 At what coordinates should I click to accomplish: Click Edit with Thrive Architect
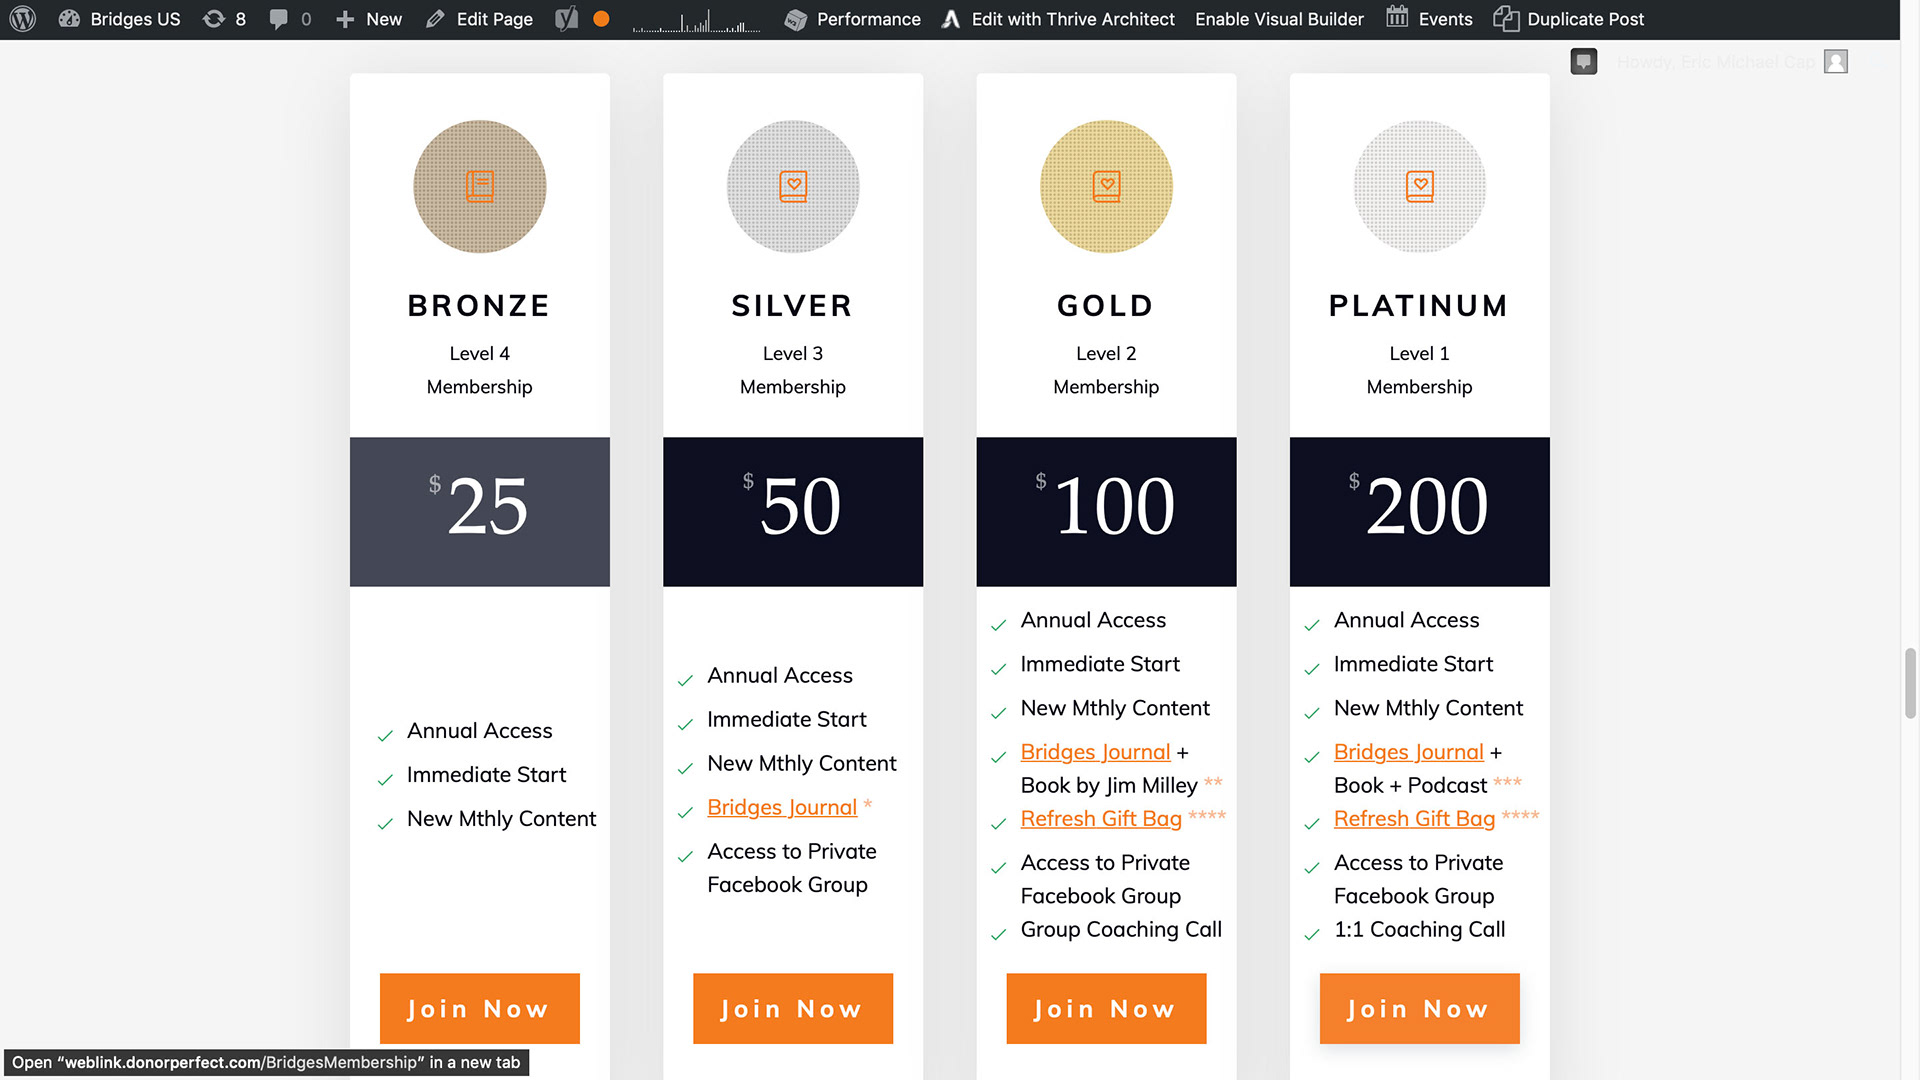pos(1058,19)
